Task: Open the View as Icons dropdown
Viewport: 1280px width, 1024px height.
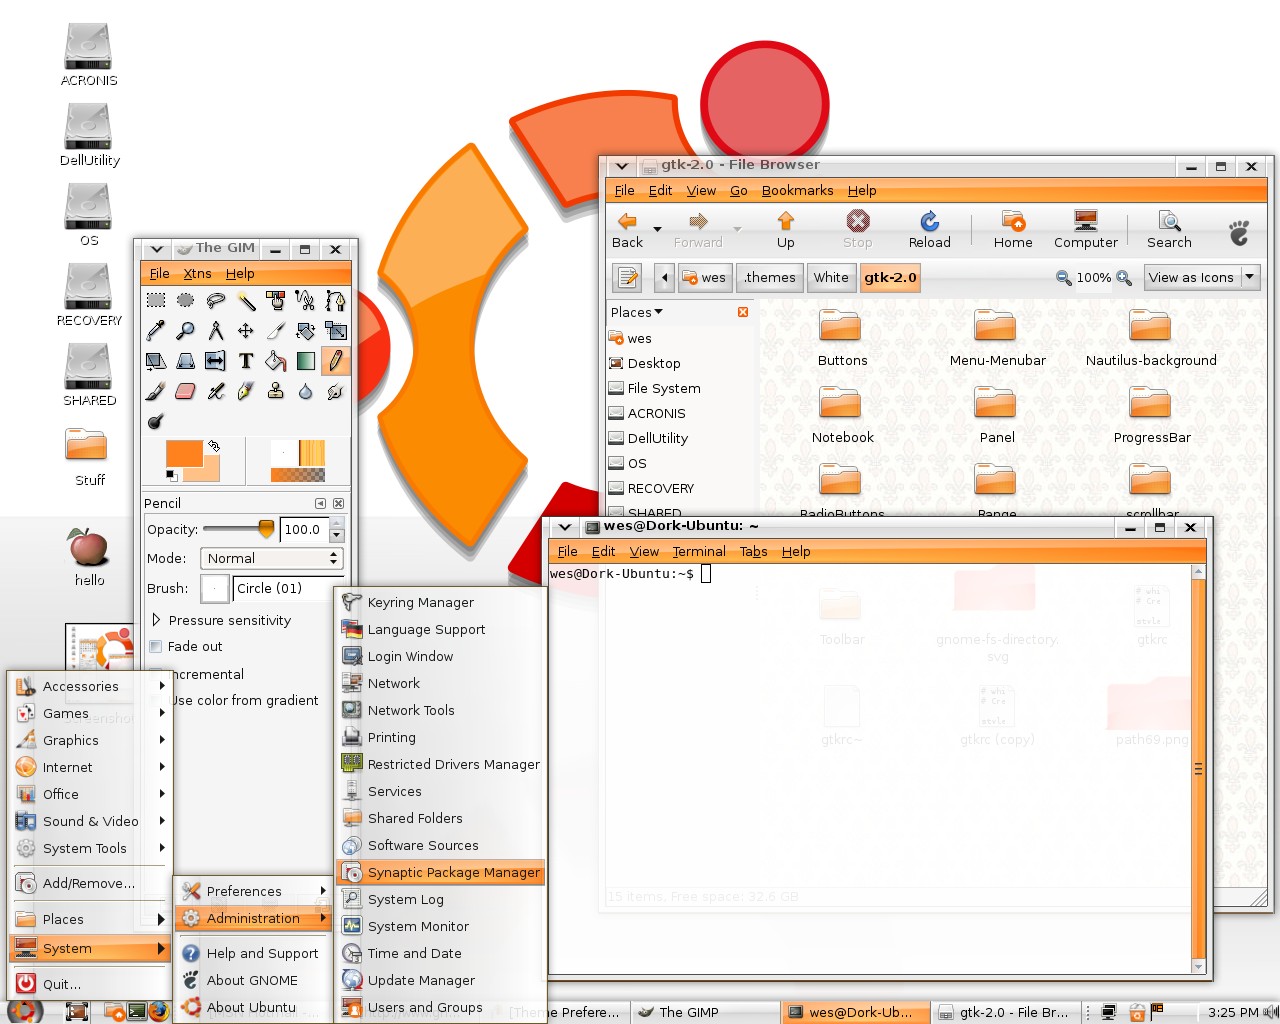Action: point(1201,277)
